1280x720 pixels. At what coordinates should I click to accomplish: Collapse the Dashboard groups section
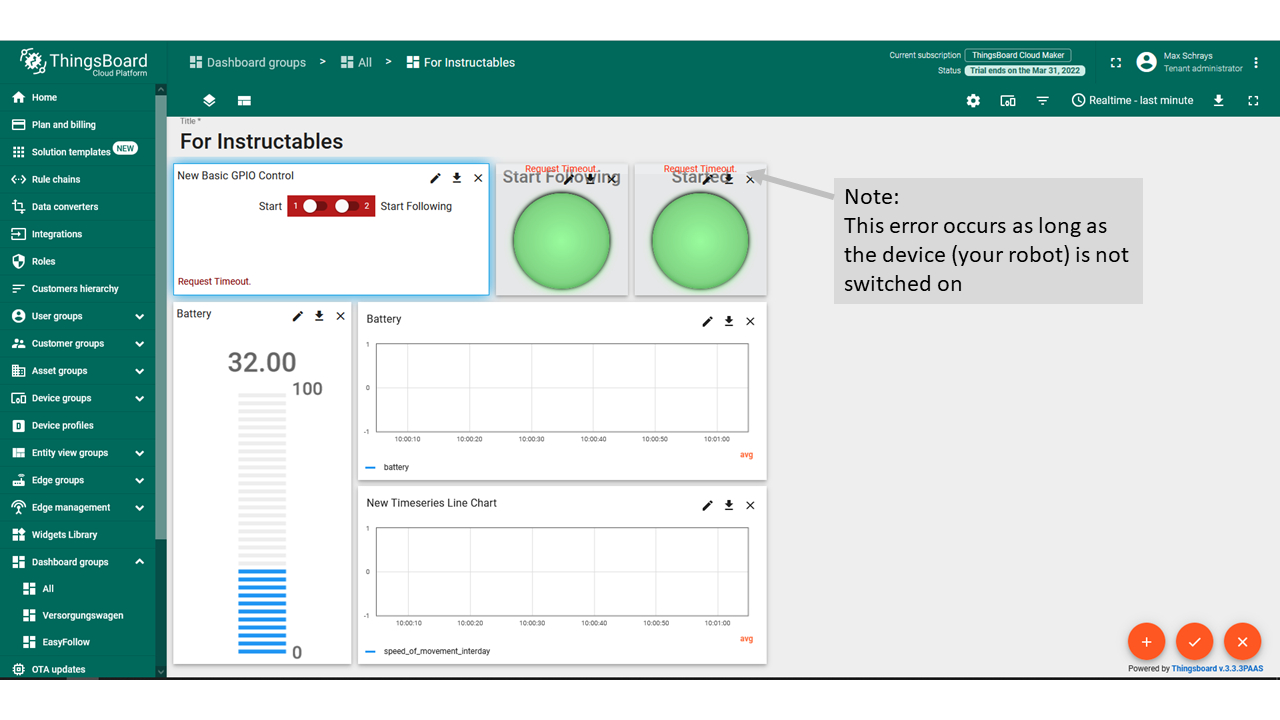(x=139, y=562)
